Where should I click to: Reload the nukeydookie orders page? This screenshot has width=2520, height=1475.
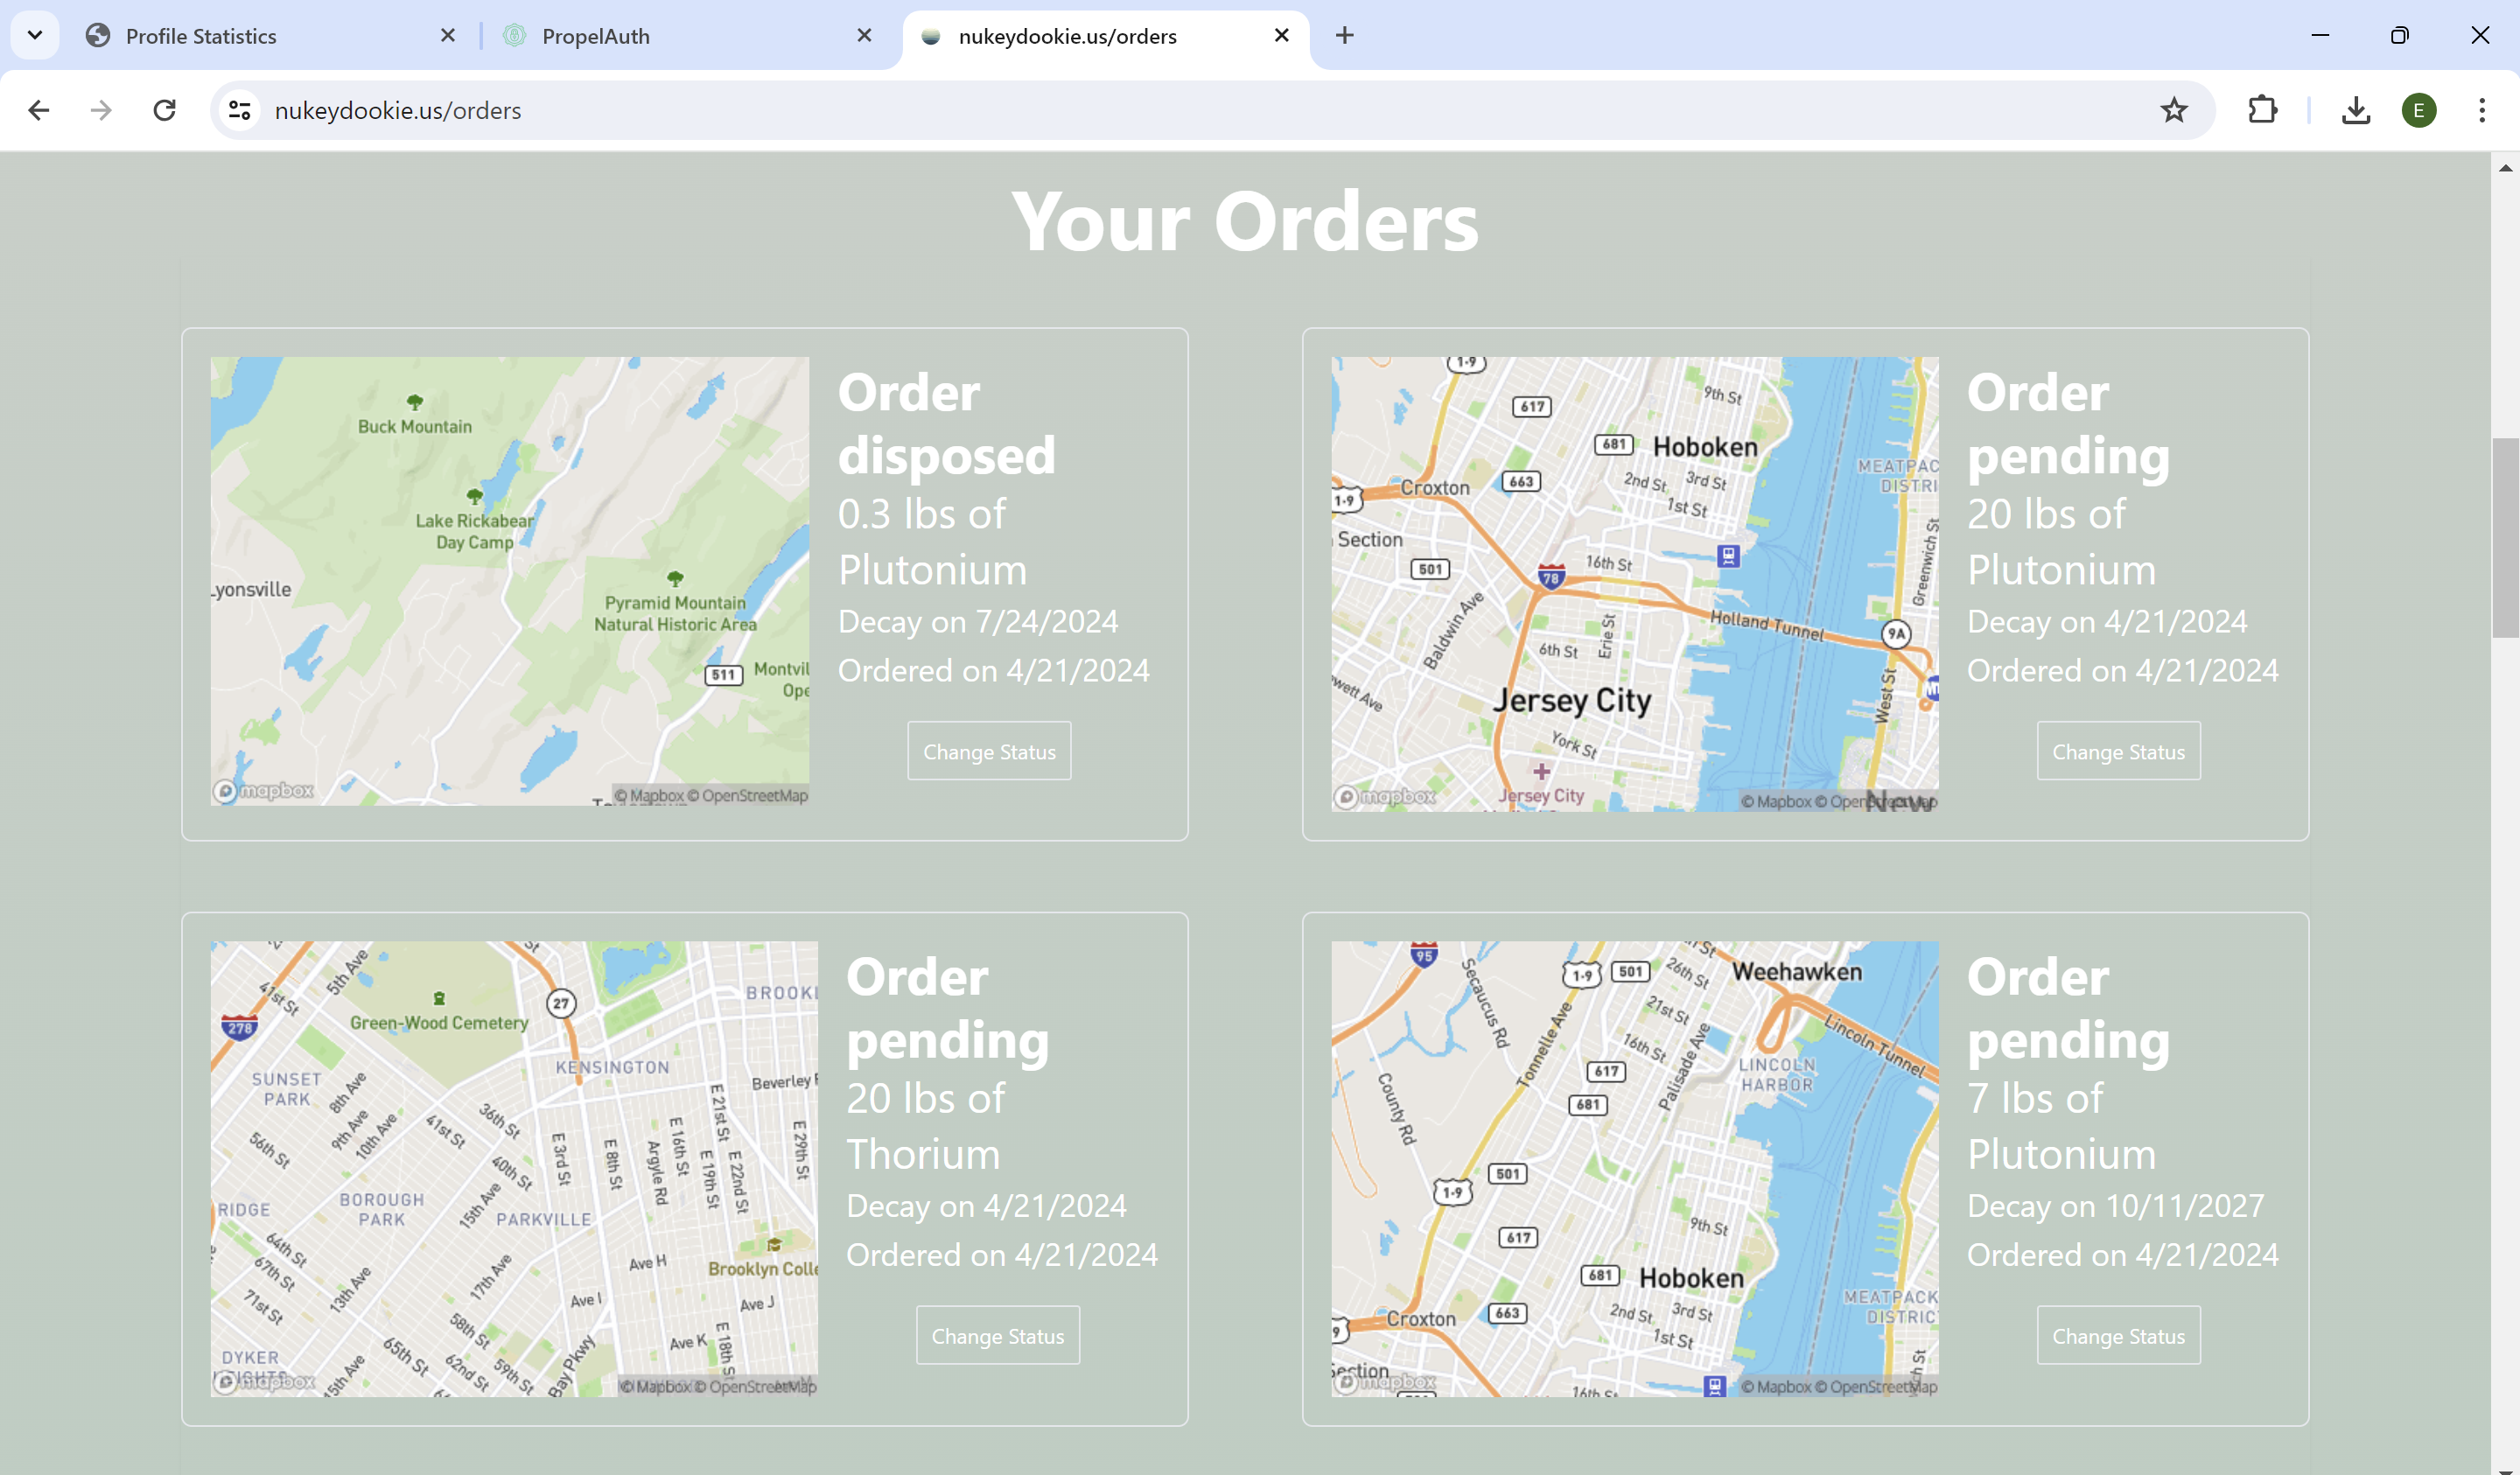(x=165, y=110)
